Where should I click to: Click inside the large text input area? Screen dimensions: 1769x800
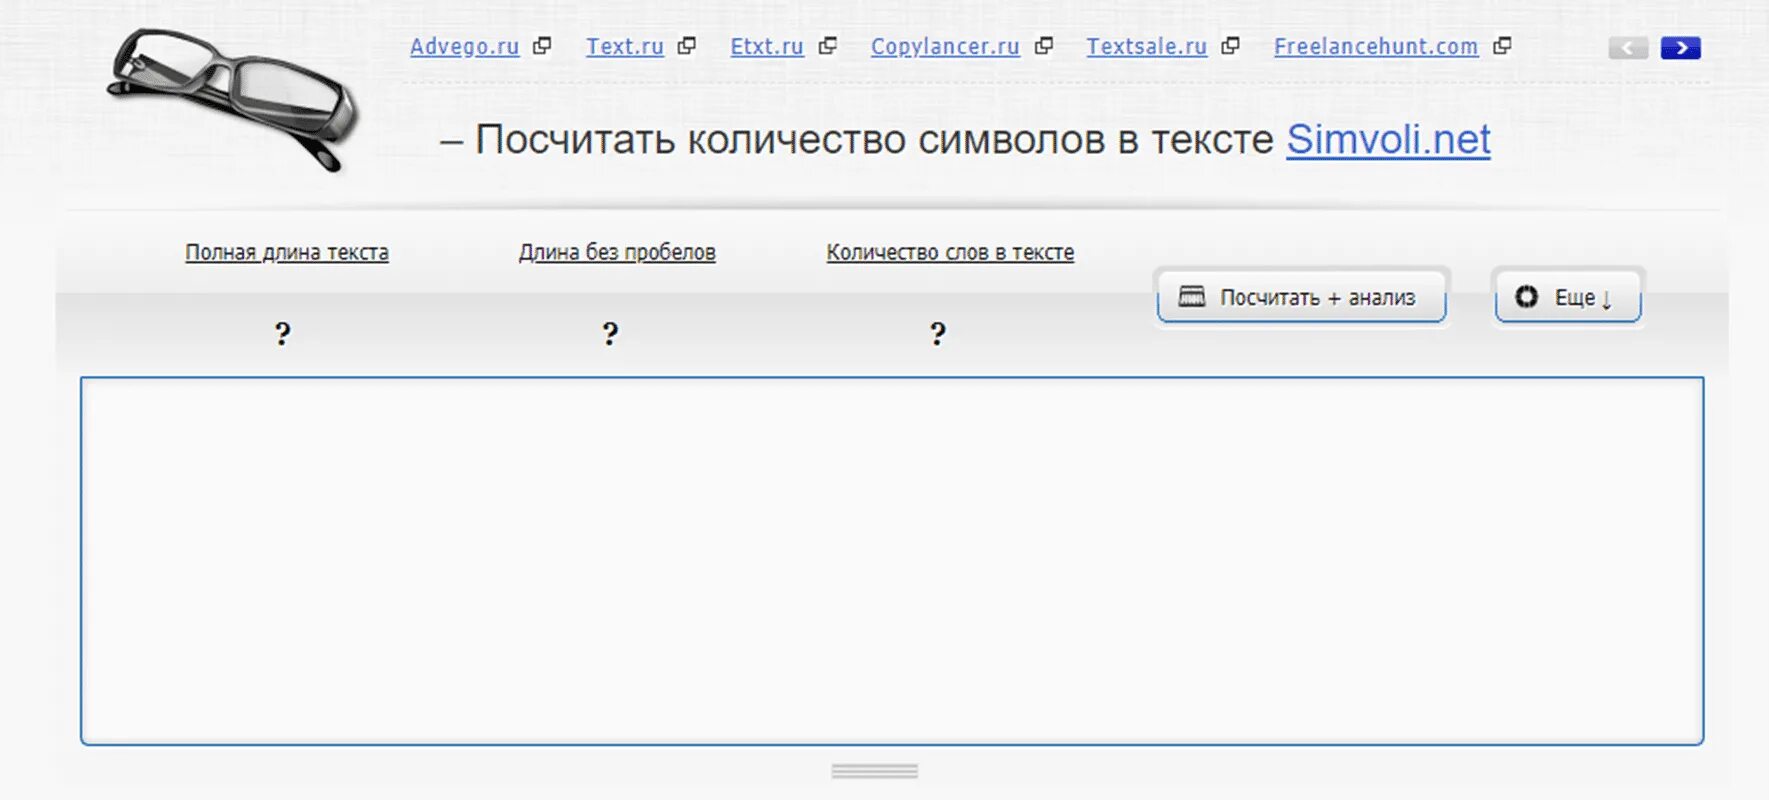coord(892,561)
